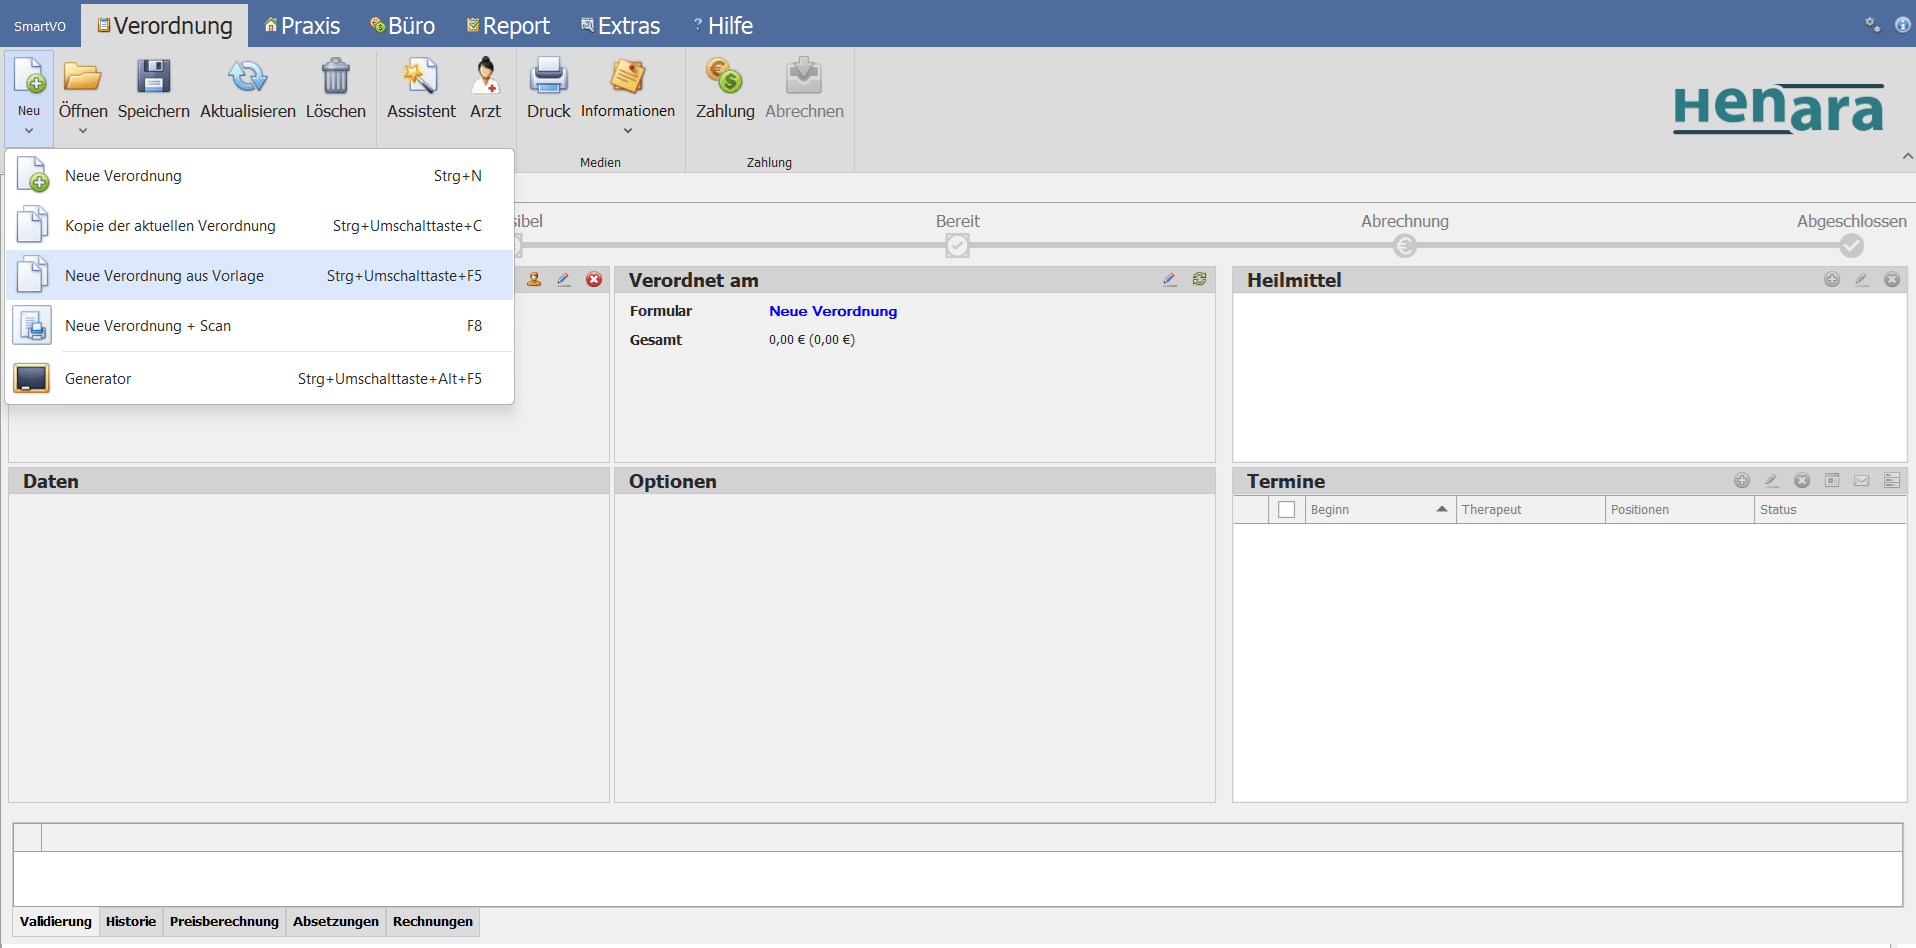
Task: Click the Aktualisieren refresh icon
Action: point(247,77)
